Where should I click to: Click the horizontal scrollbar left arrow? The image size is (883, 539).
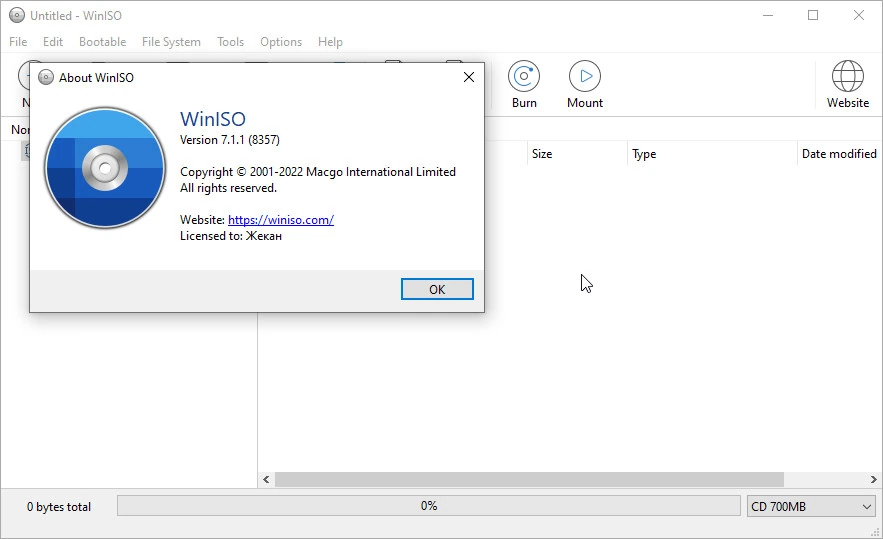[266, 479]
